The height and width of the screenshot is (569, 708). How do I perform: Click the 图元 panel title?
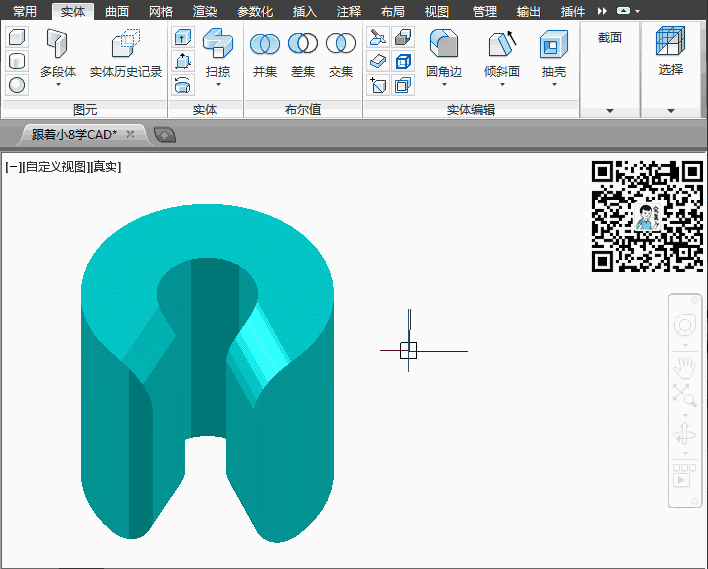[85, 110]
